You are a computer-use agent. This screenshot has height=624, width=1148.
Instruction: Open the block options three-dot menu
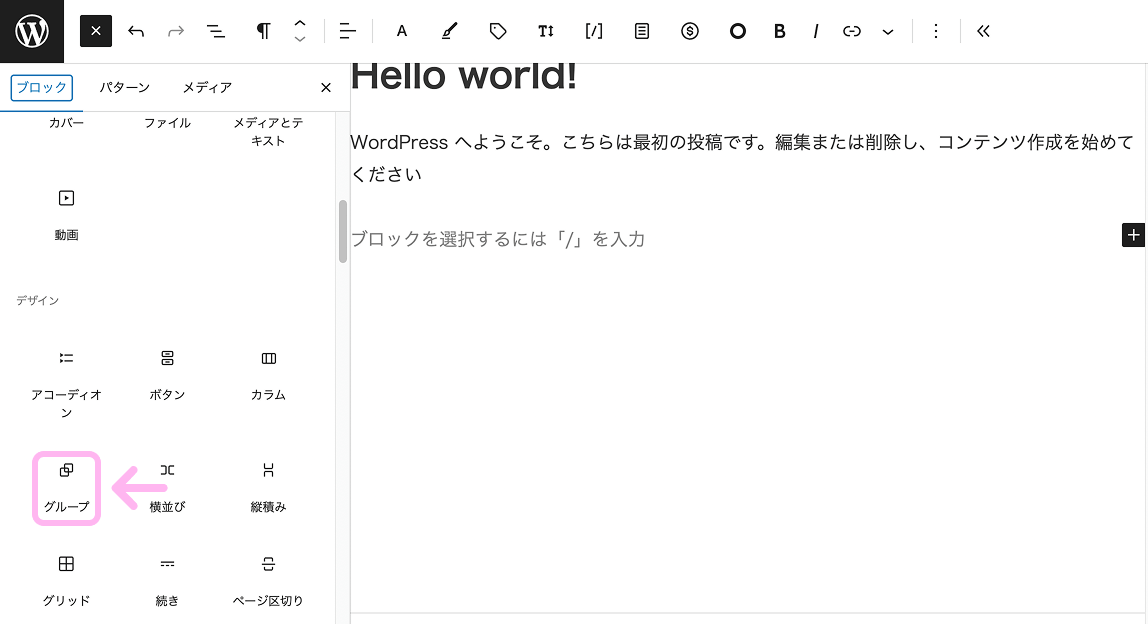936,31
